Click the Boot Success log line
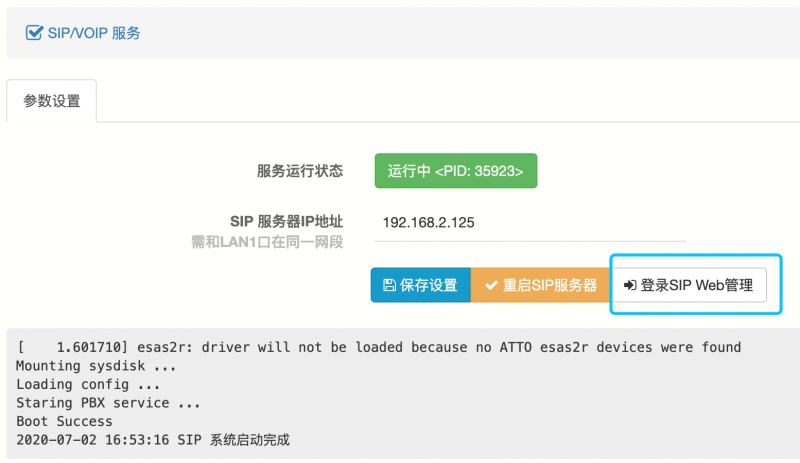 click(64, 421)
